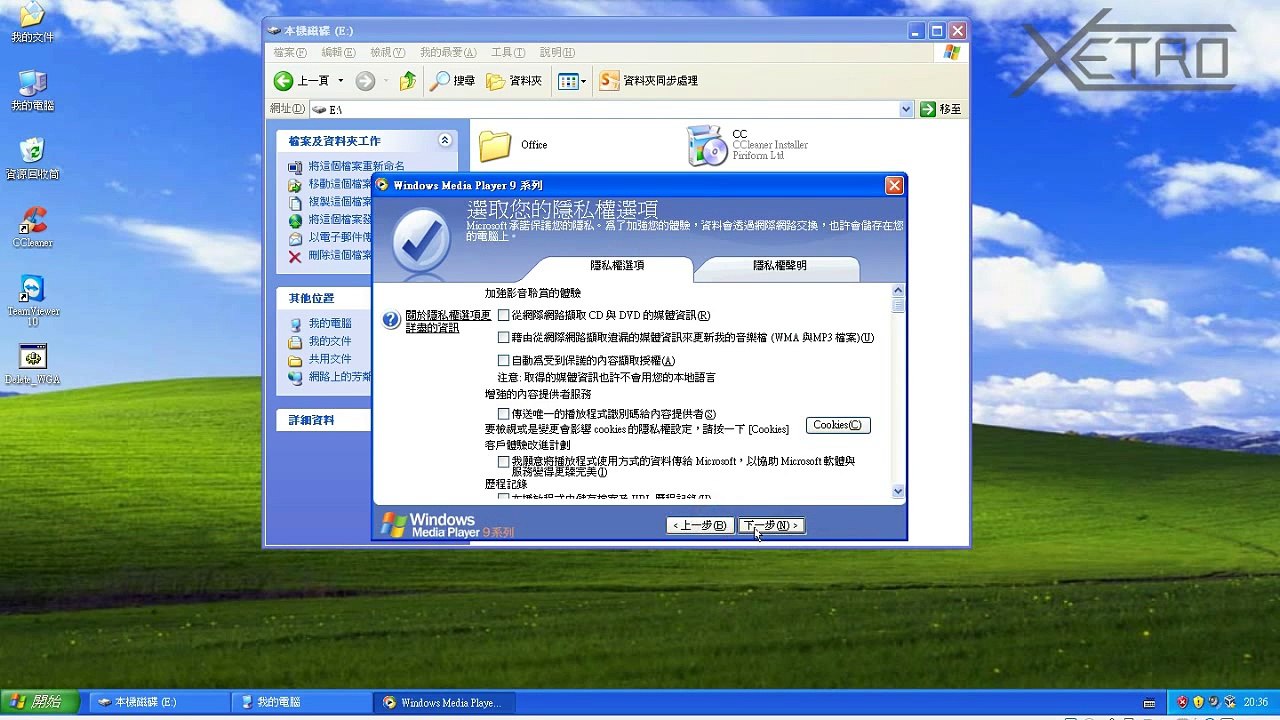Check 自動為受到保護的內容擷取授權 option
The image size is (1280, 720).
click(x=504, y=360)
